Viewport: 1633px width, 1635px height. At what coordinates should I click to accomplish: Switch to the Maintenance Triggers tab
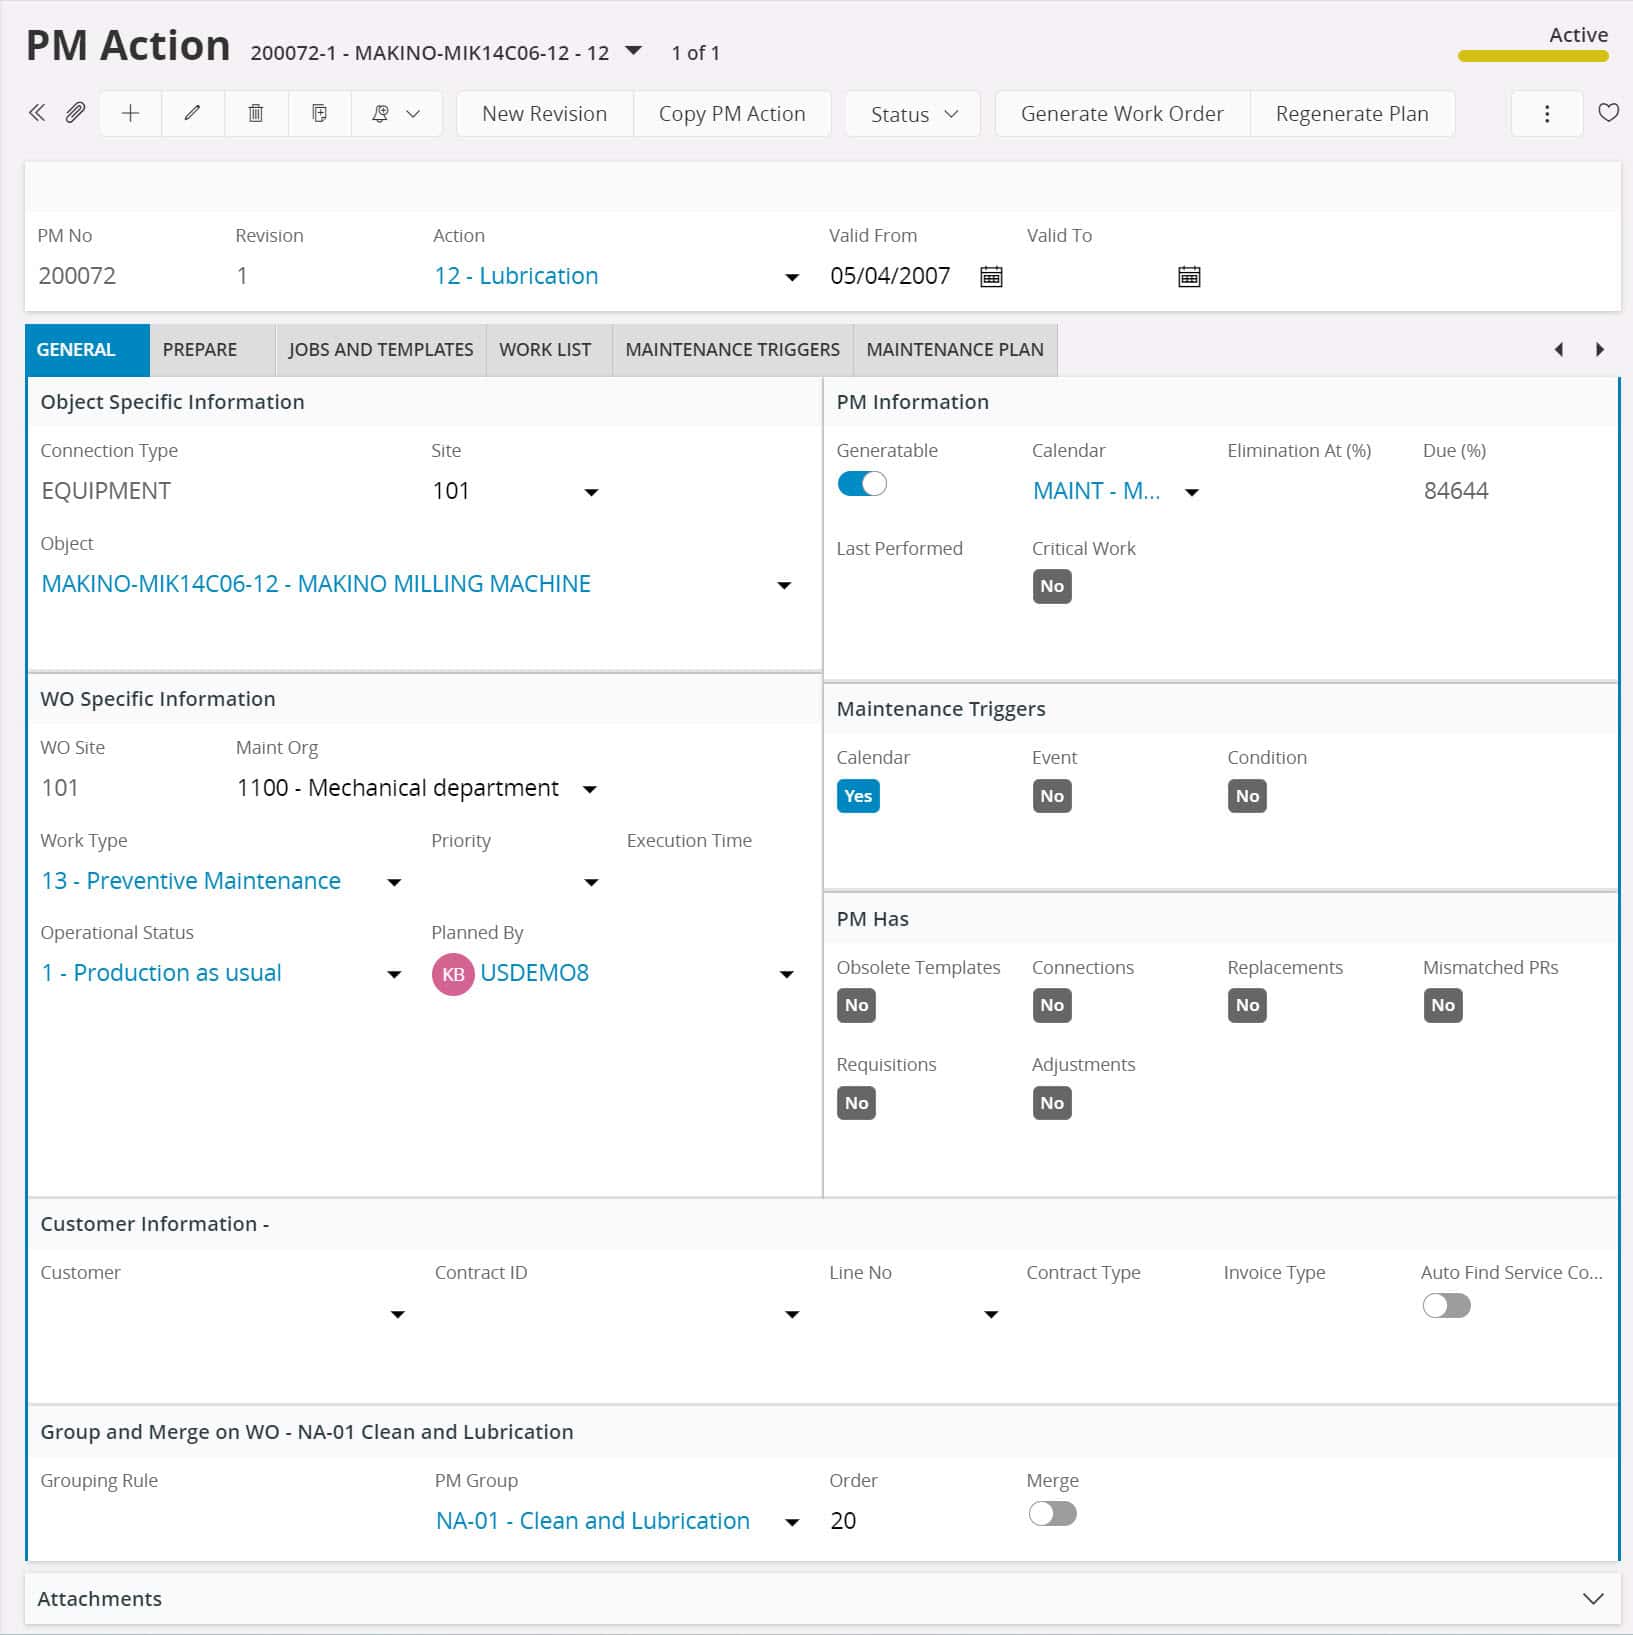coord(732,350)
